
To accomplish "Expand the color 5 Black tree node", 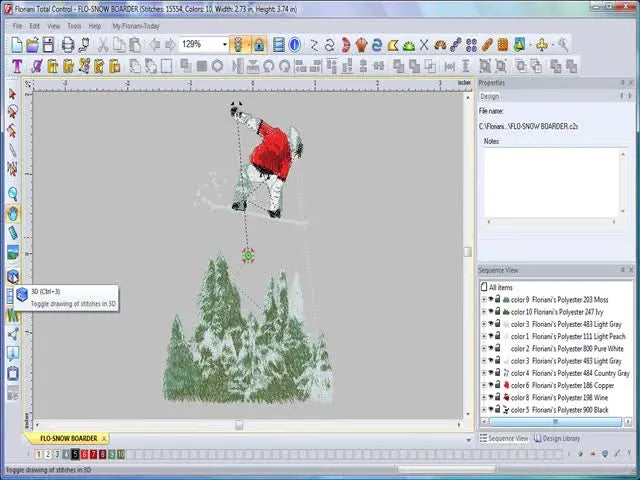I will [x=484, y=410].
